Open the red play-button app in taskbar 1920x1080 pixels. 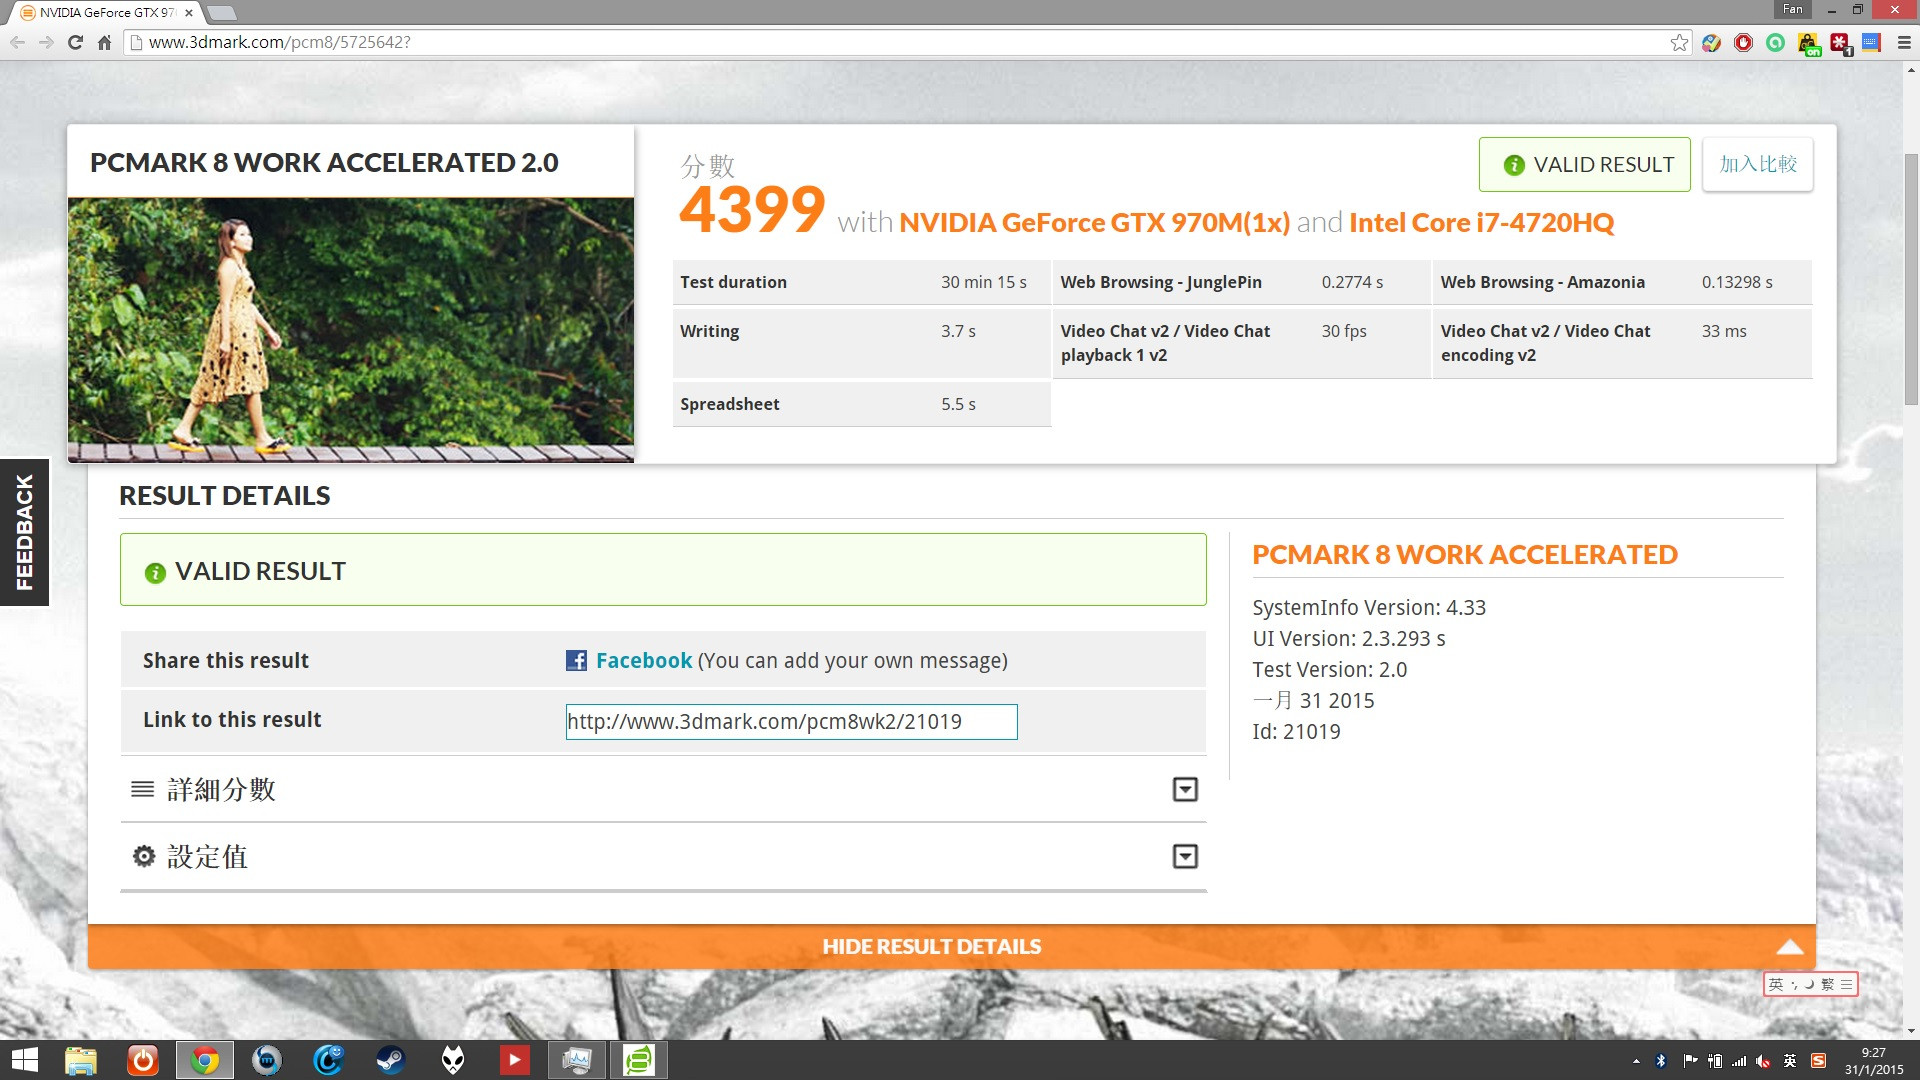click(514, 1059)
